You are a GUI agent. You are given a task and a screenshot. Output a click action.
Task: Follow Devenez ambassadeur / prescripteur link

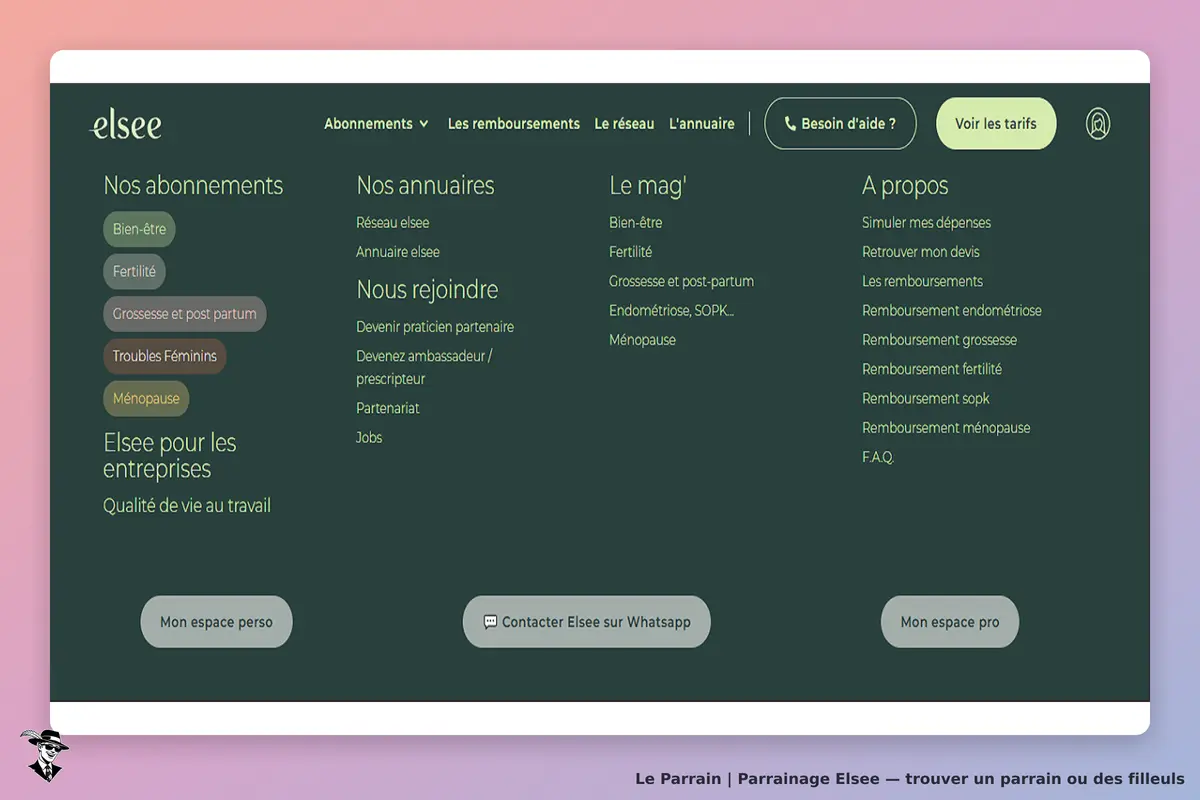pos(424,367)
